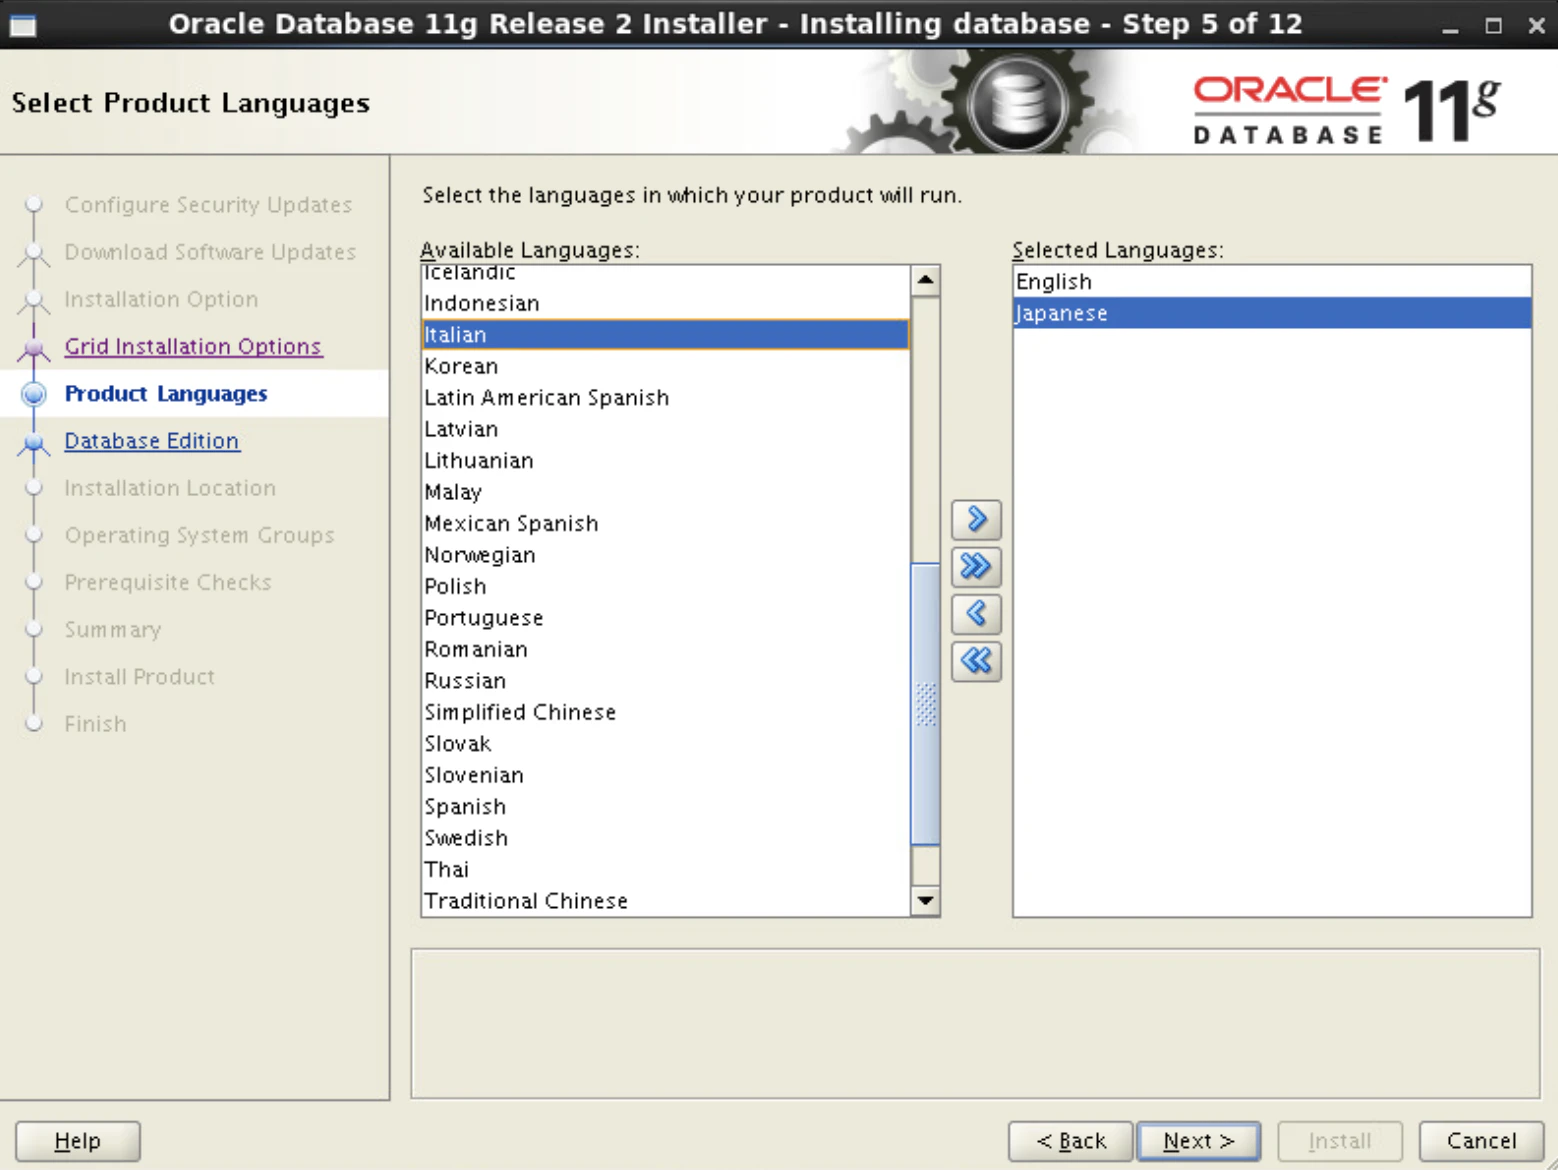Screen dimensions: 1558x1170
Task: Select Norwegian in Available Languages
Action: [x=666, y=555]
